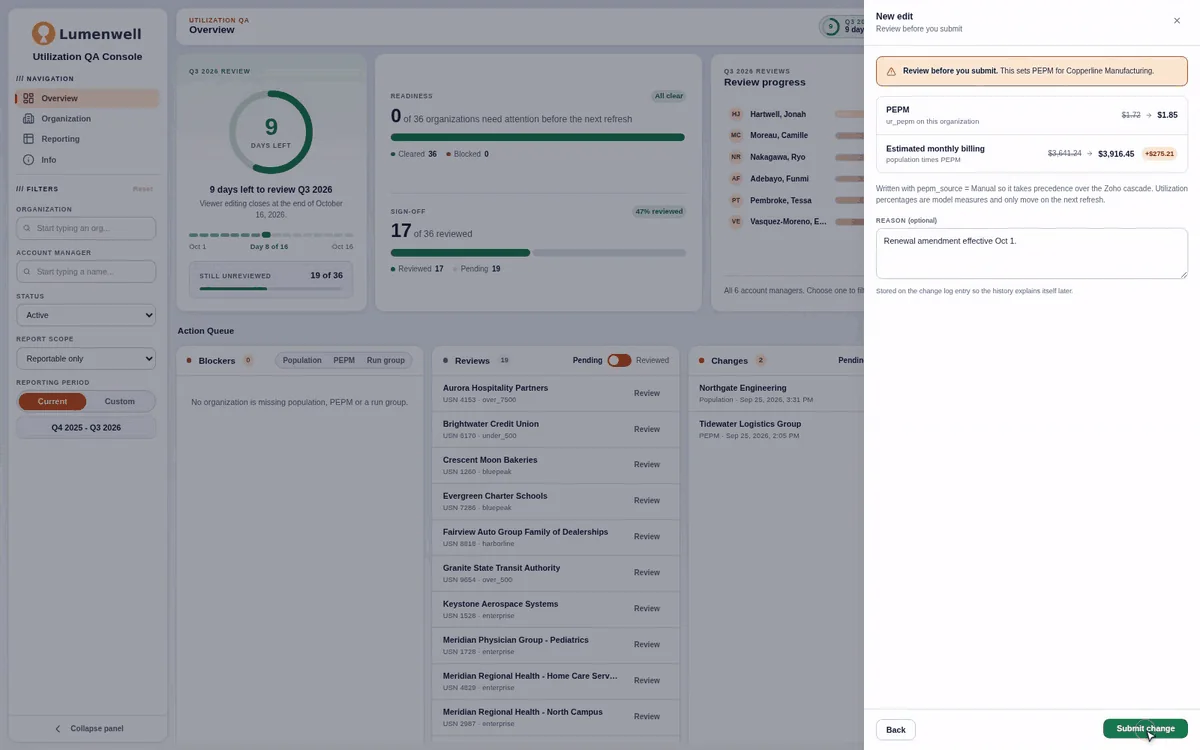Select account manager Moreau, Camille
Image resolution: width=1200 pixels, height=750 pixels.
(779, 135)
